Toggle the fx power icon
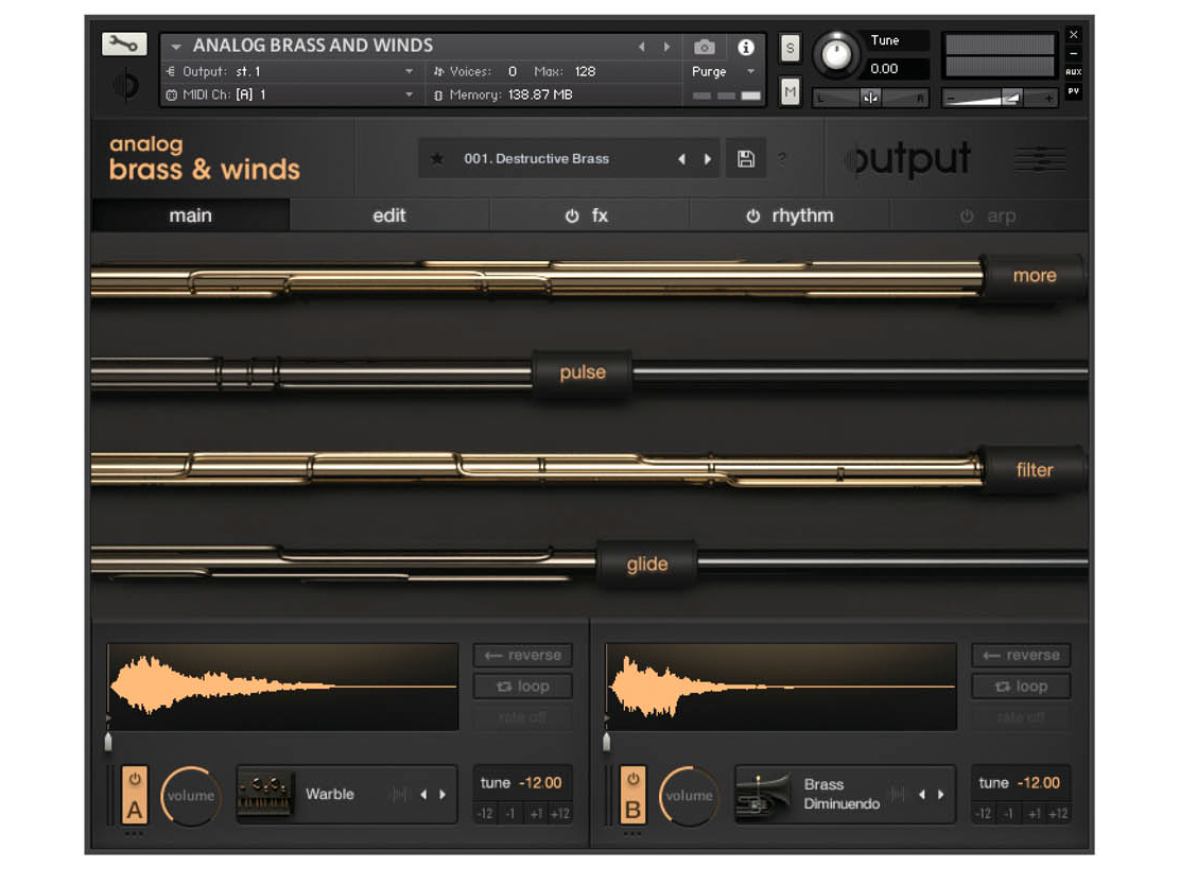The height and width of the screenshot is (871, 1185). tap(572, 216)
